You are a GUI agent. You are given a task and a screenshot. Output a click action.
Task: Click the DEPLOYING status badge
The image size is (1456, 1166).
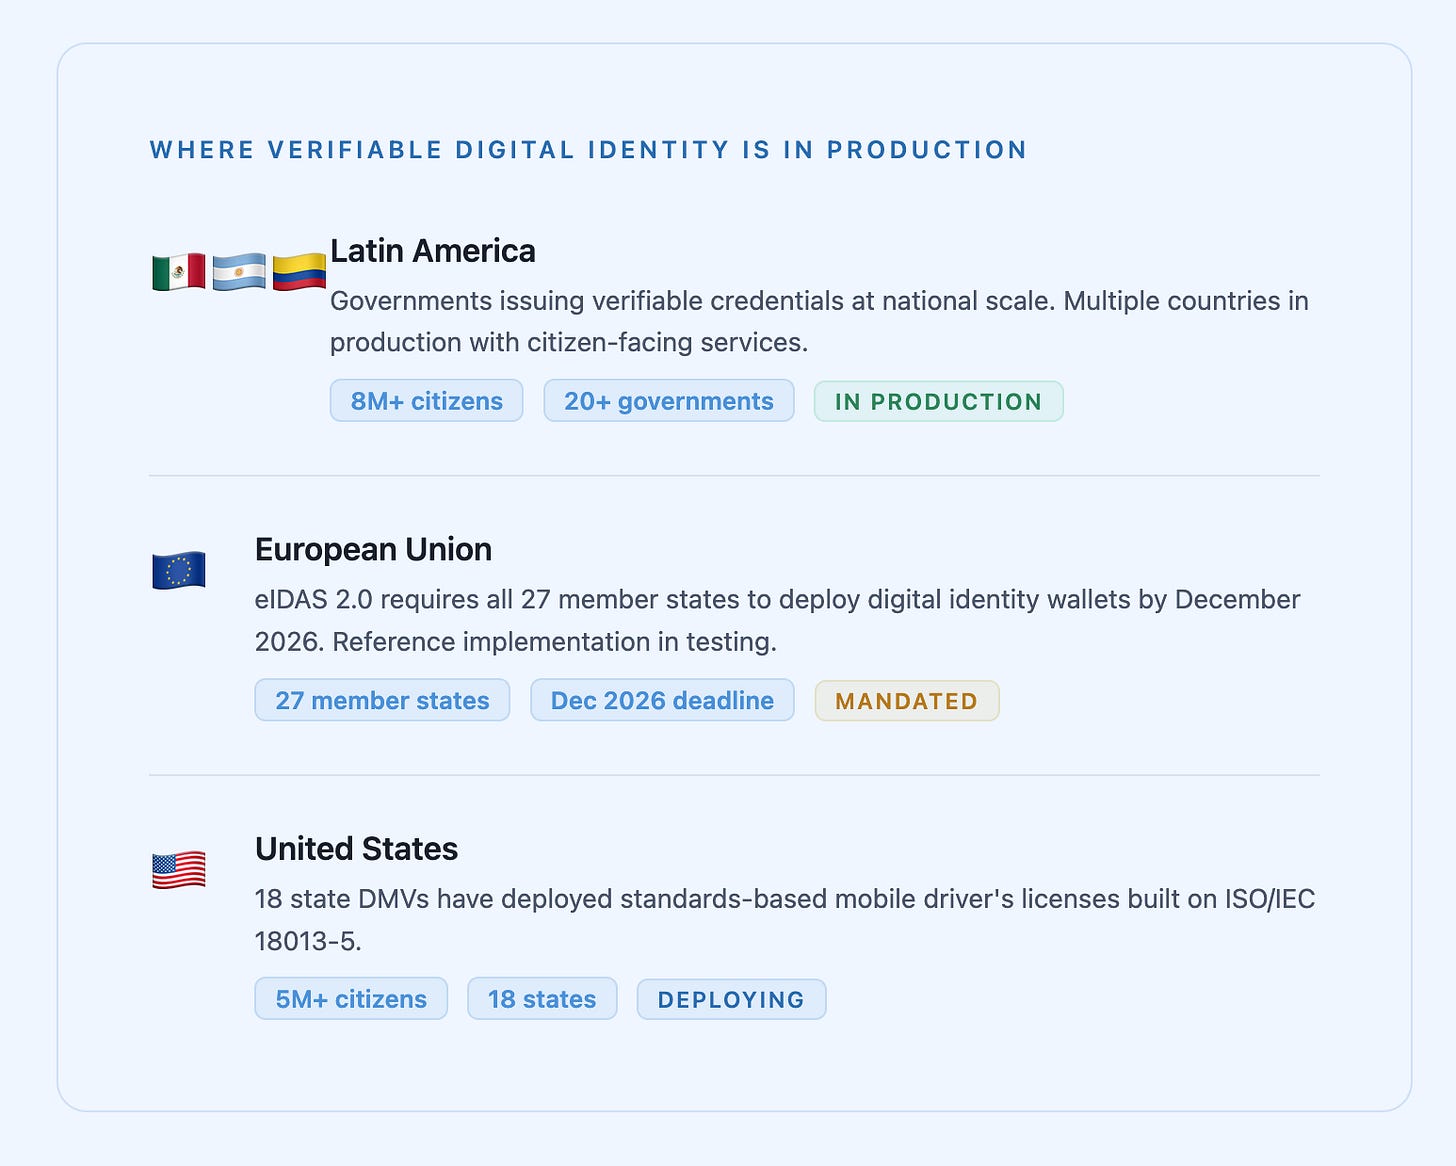tap(732, 999)
